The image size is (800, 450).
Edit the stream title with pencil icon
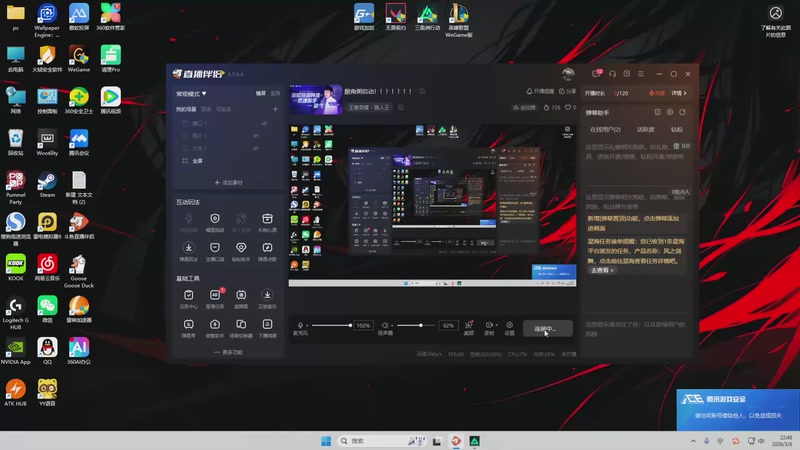click(x=422, y=91)
